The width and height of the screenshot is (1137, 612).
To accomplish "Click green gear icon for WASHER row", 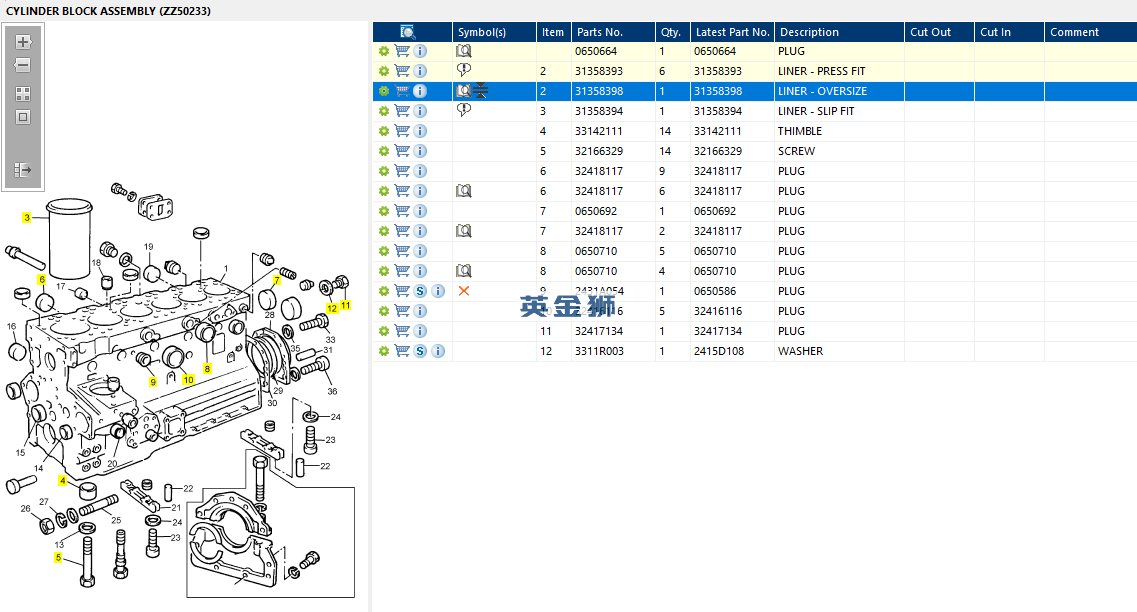I will coord(383,351).
